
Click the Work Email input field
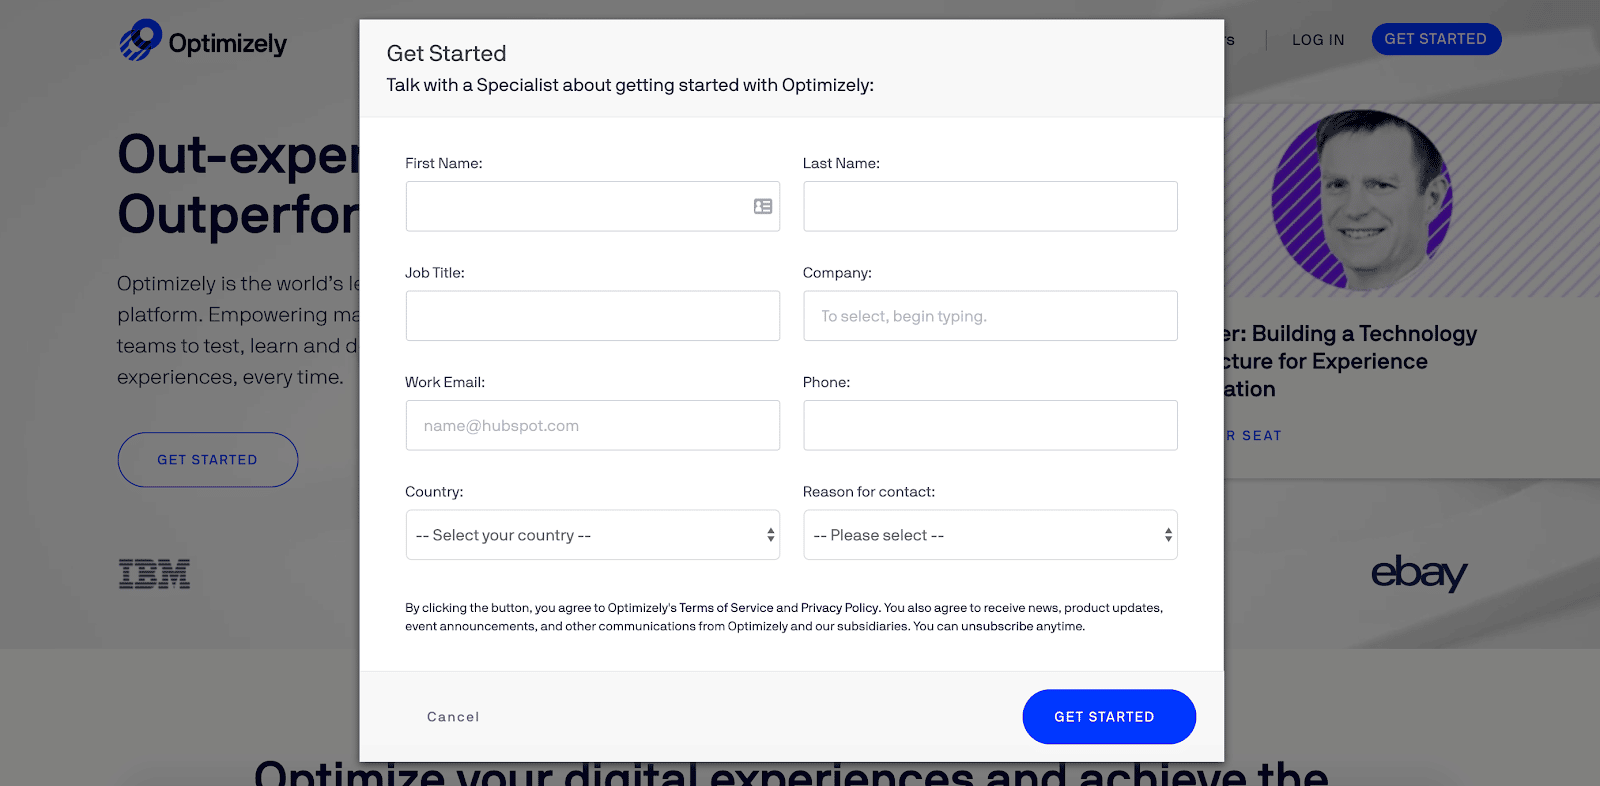pos(592,425)
